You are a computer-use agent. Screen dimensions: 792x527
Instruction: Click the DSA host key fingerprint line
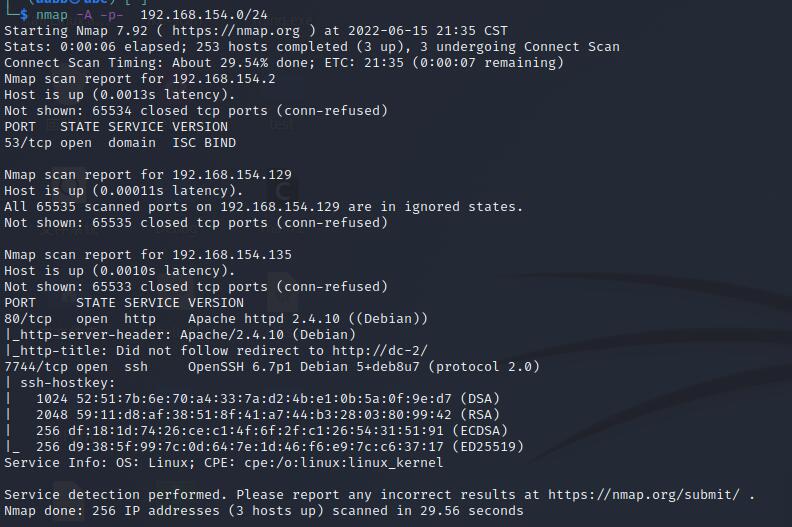(x=268, y=398)
